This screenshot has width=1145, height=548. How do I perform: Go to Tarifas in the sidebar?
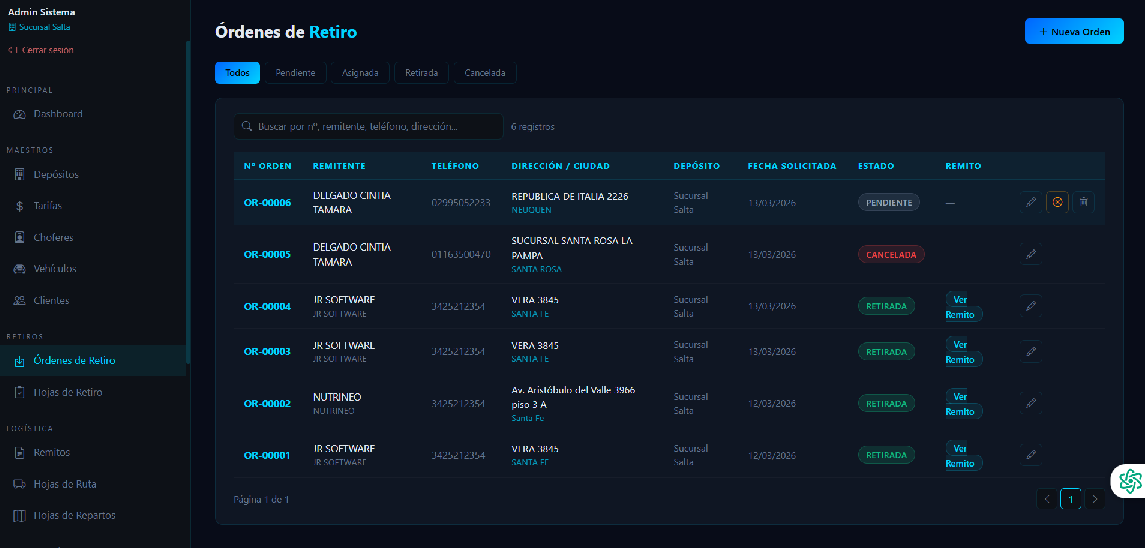point(47,206)
